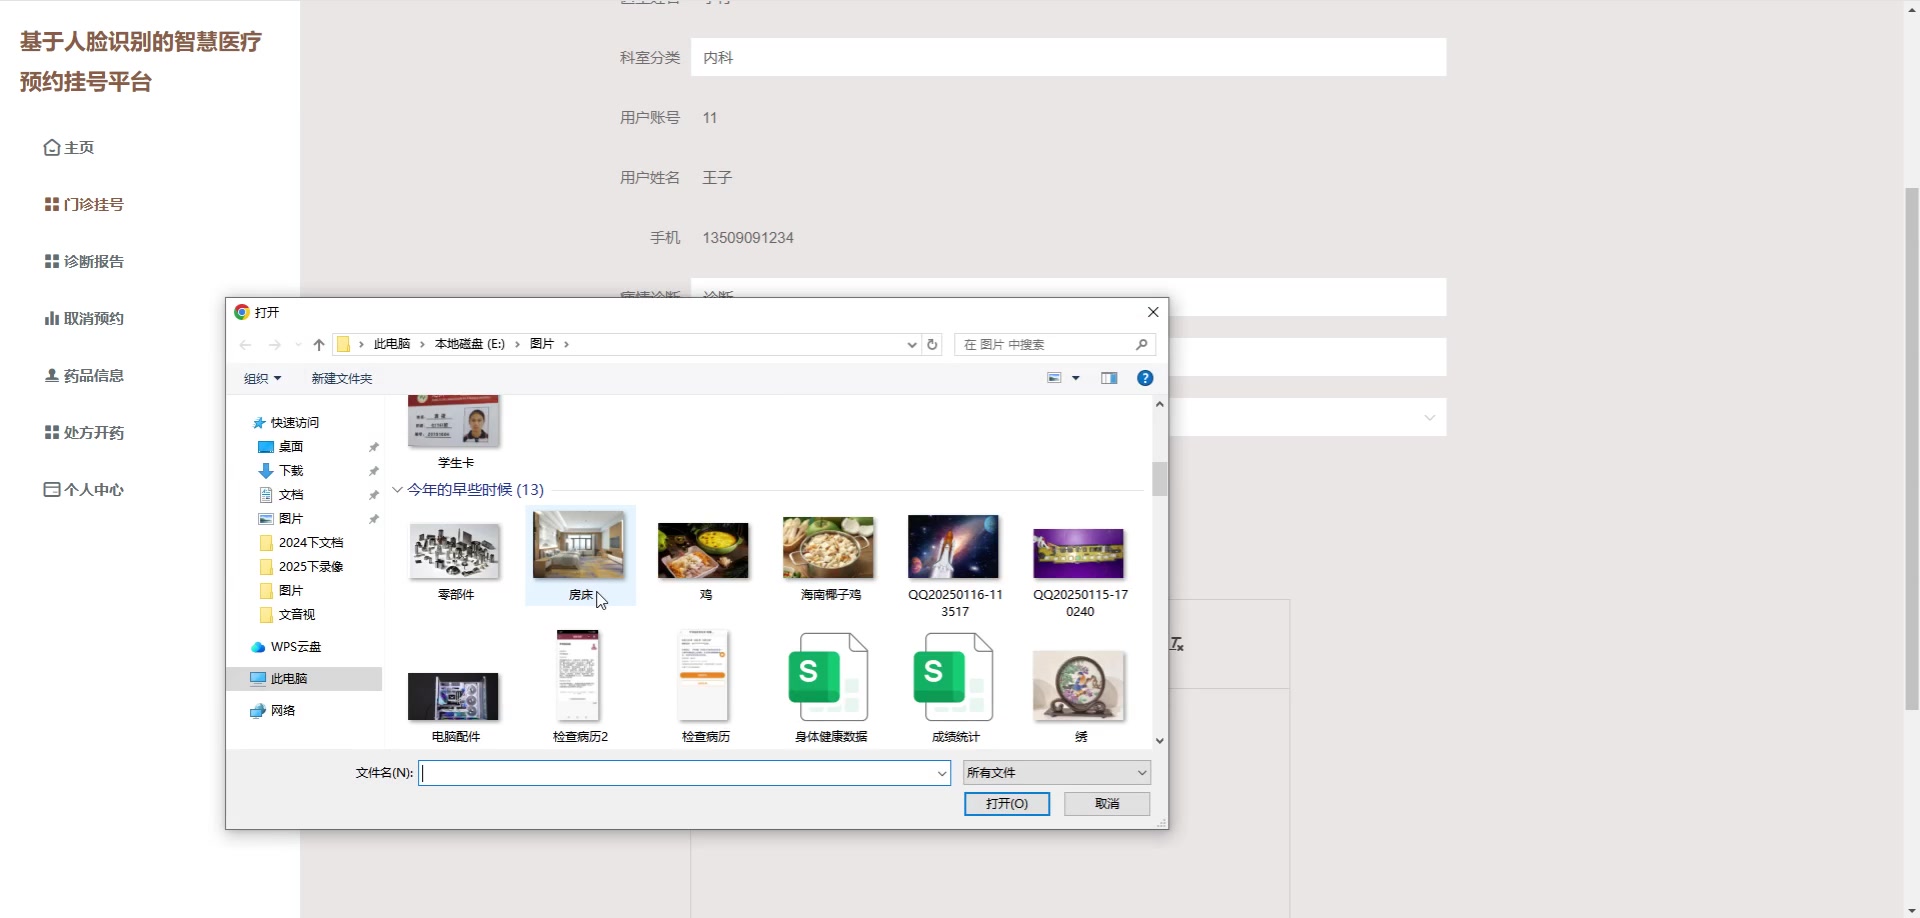The height and width of the screenshot is (918, 1920).
Task: Open the 所有文件 file type dropdown
Action: pyautogui.click(x=1056, y=772)
